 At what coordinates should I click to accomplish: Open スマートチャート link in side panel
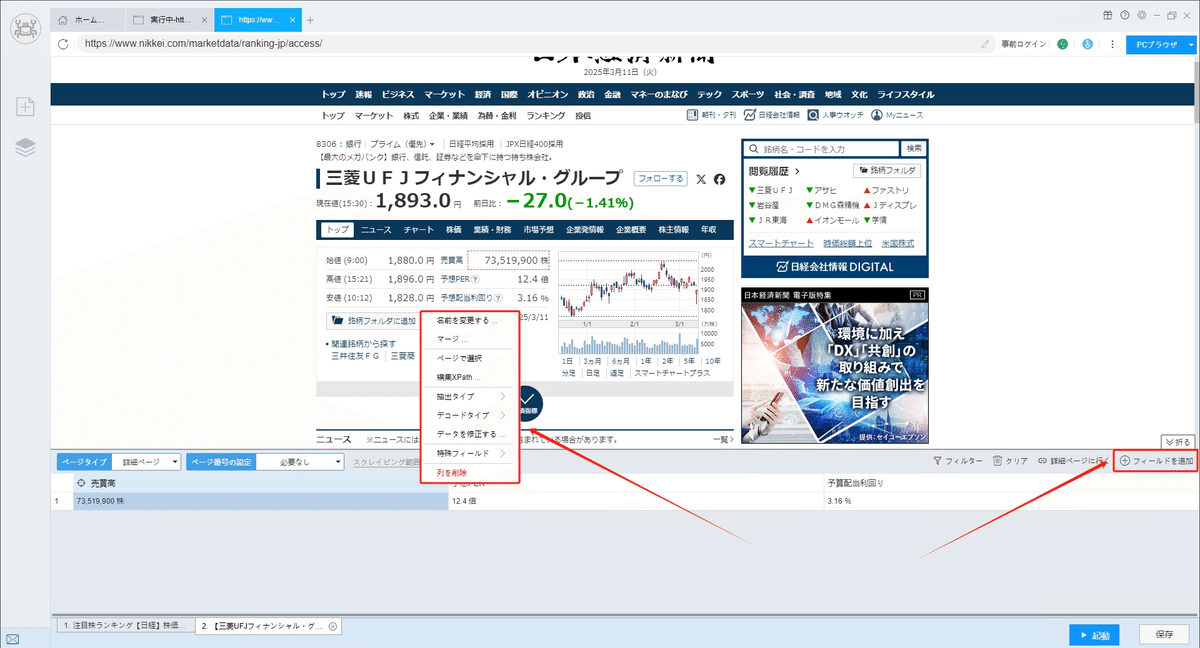tap(781, 243)
